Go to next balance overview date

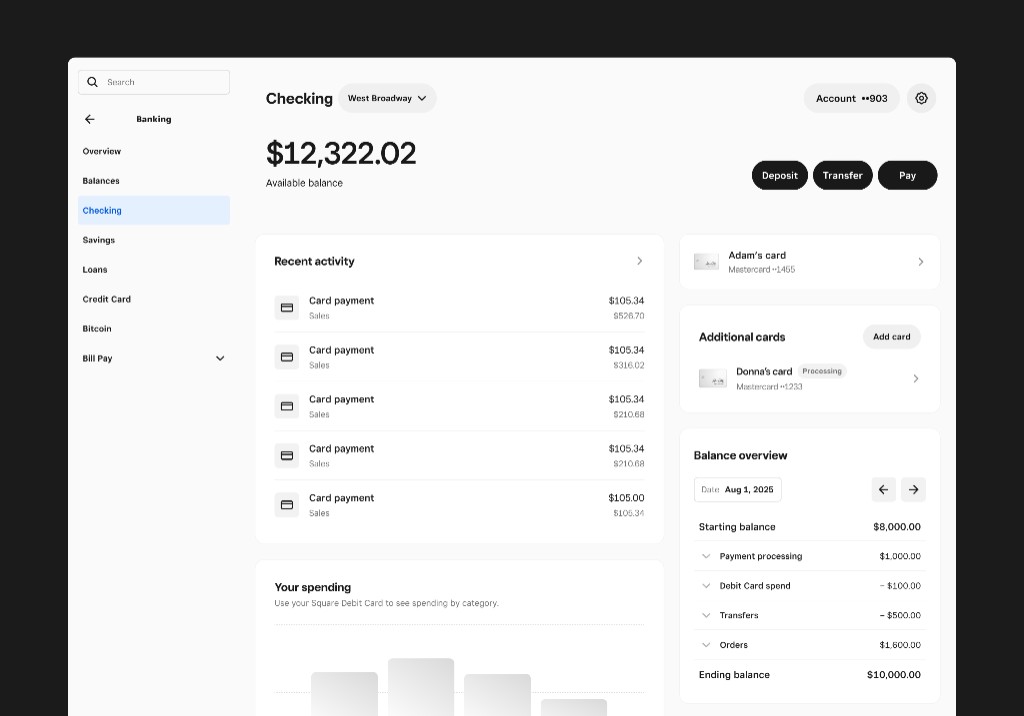click(913, 489)
